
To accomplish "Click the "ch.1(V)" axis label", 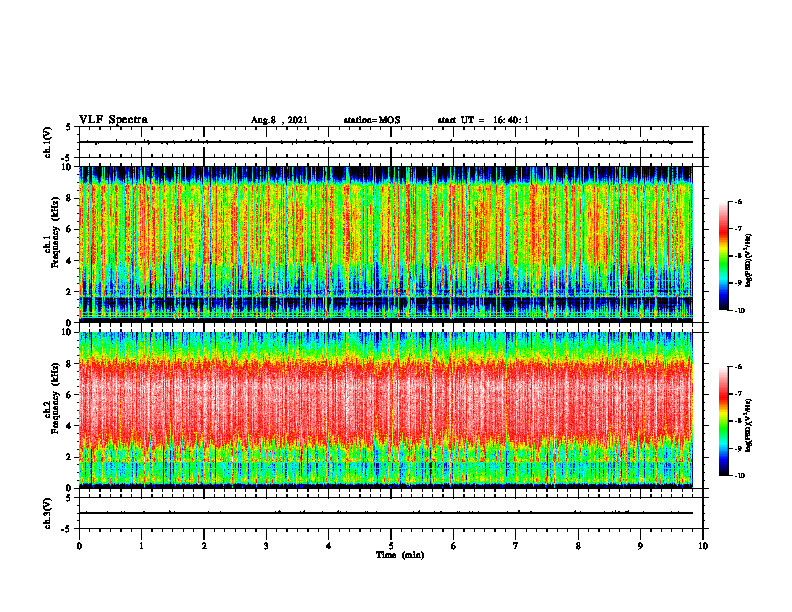I will pos(48,142).
